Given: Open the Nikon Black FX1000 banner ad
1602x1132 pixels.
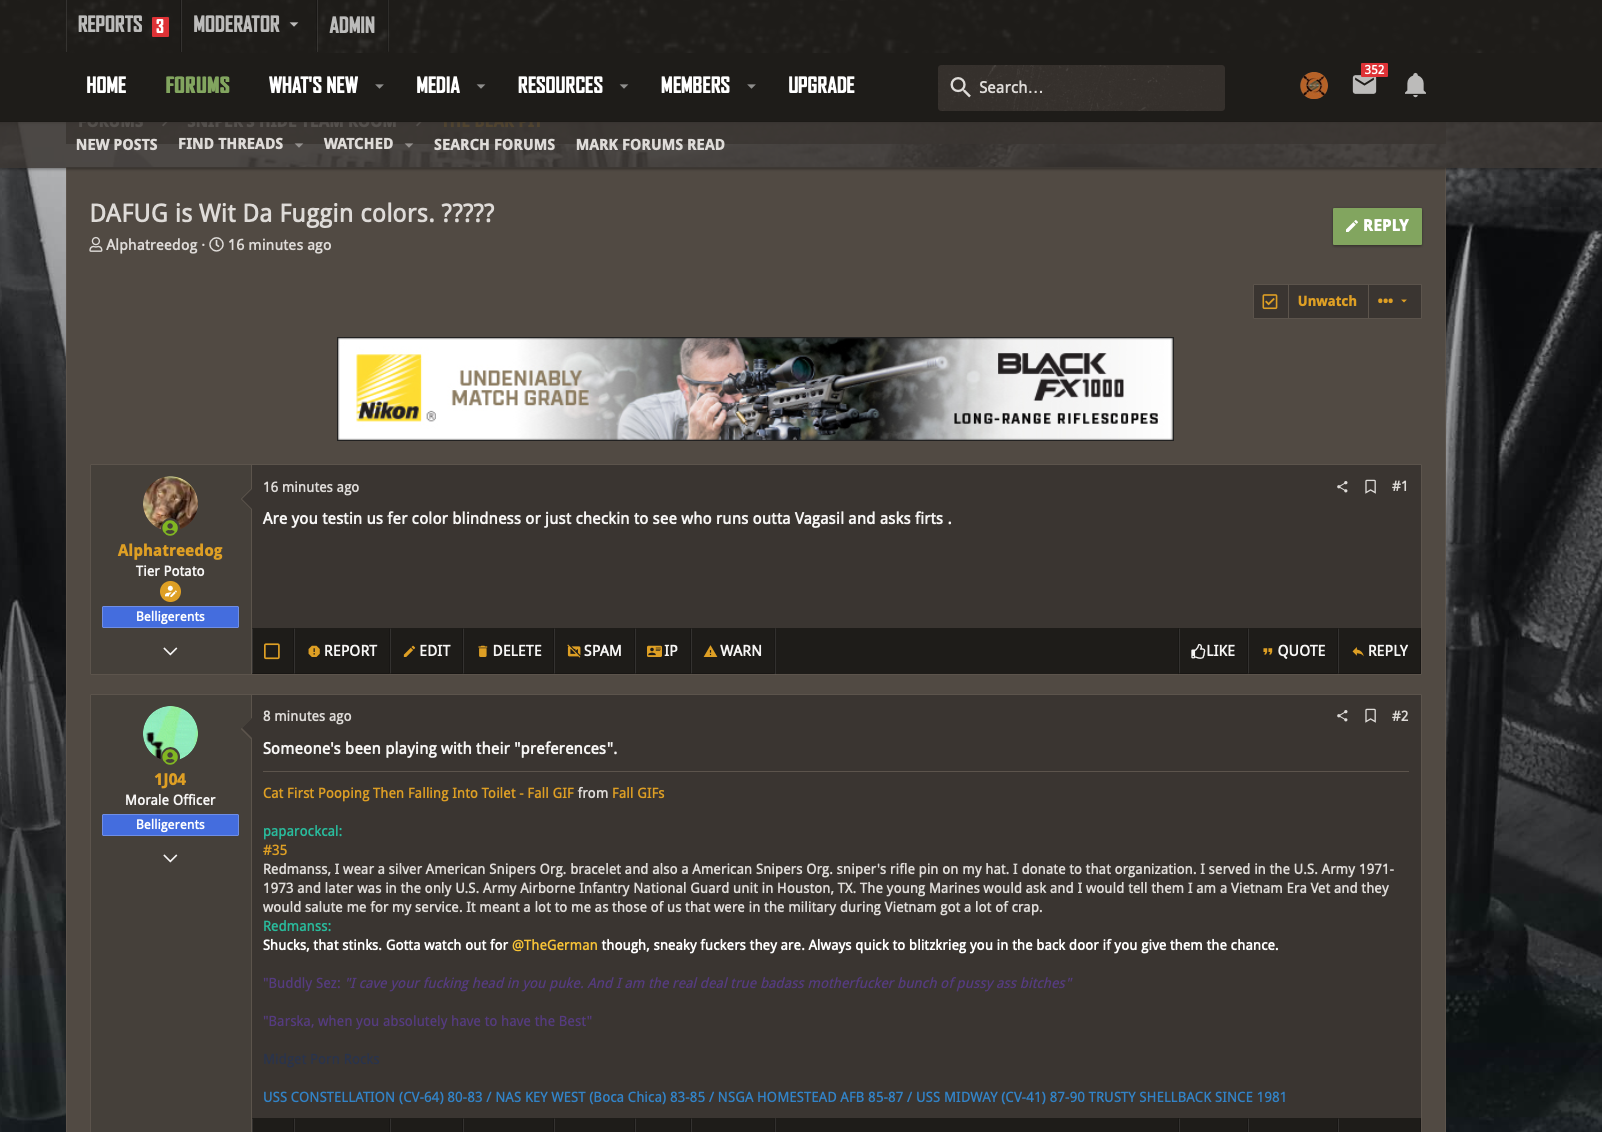Looking at the screenshot, I should tap(755, 389).
